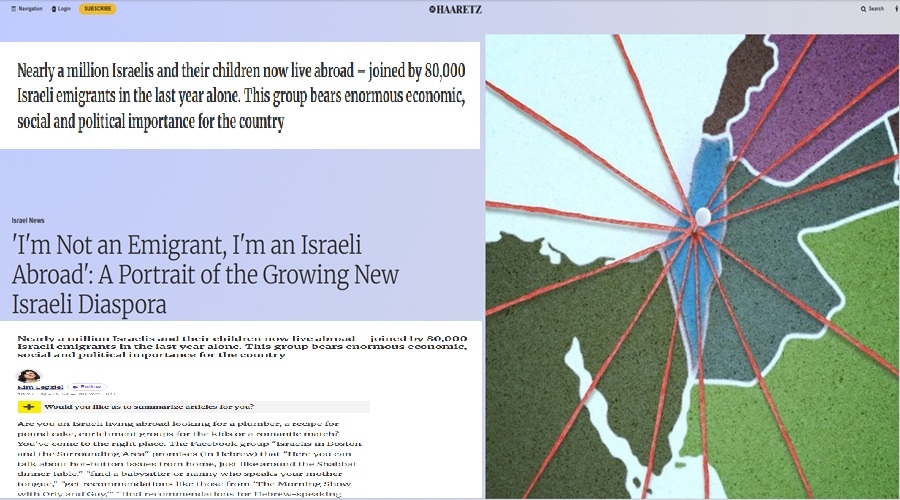Click the author name link
900x500 pixels.
tap(40, 386)
